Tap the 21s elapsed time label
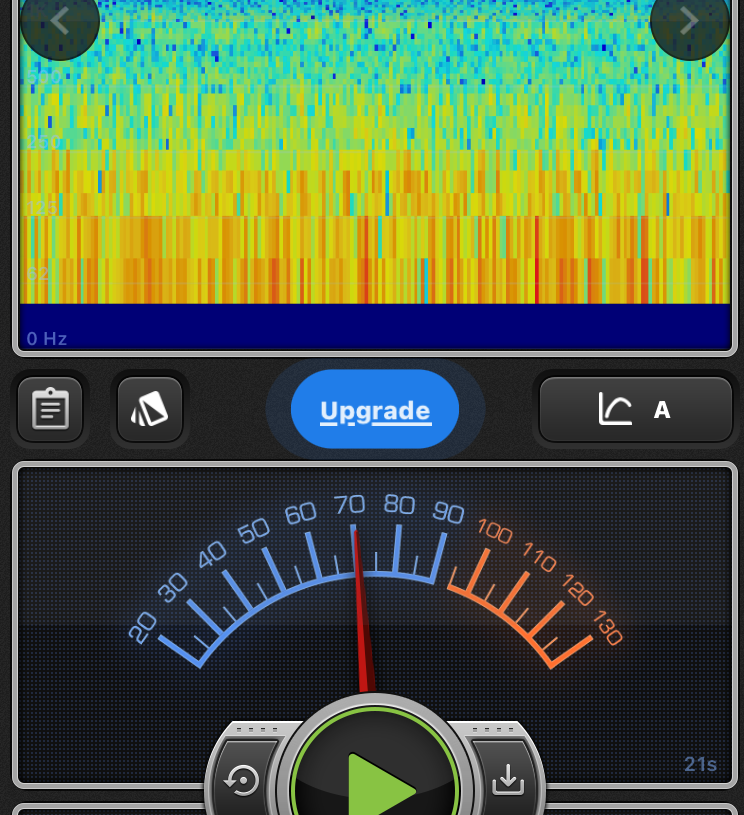 click(x=700, y=765)
